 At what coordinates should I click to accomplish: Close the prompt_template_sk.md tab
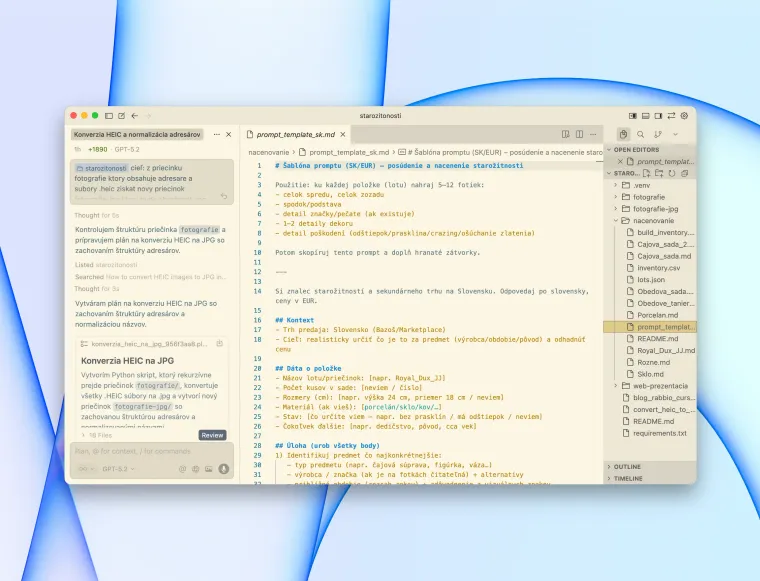343,134
